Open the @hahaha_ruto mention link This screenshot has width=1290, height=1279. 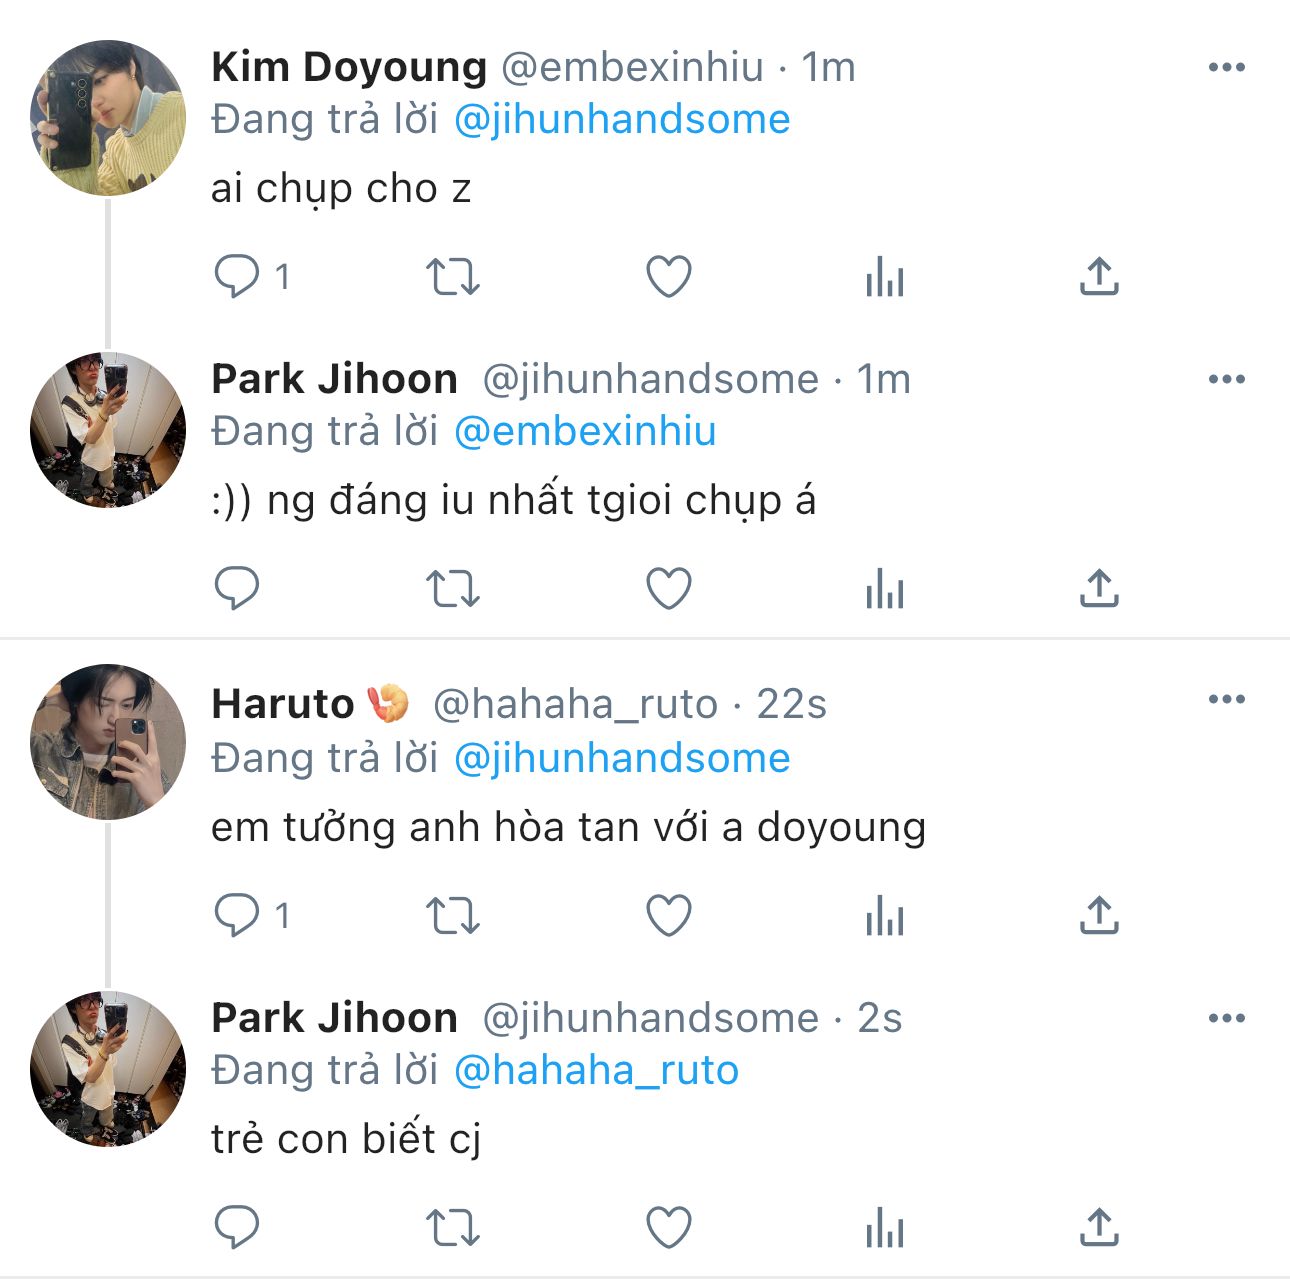tap(596, 1070)
